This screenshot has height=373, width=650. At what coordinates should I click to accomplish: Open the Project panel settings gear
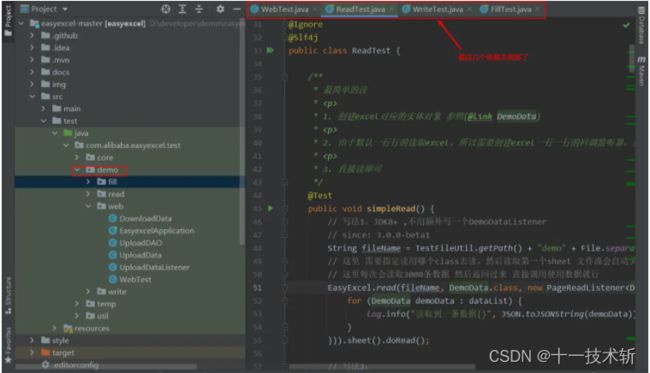(x=220, y=9)
